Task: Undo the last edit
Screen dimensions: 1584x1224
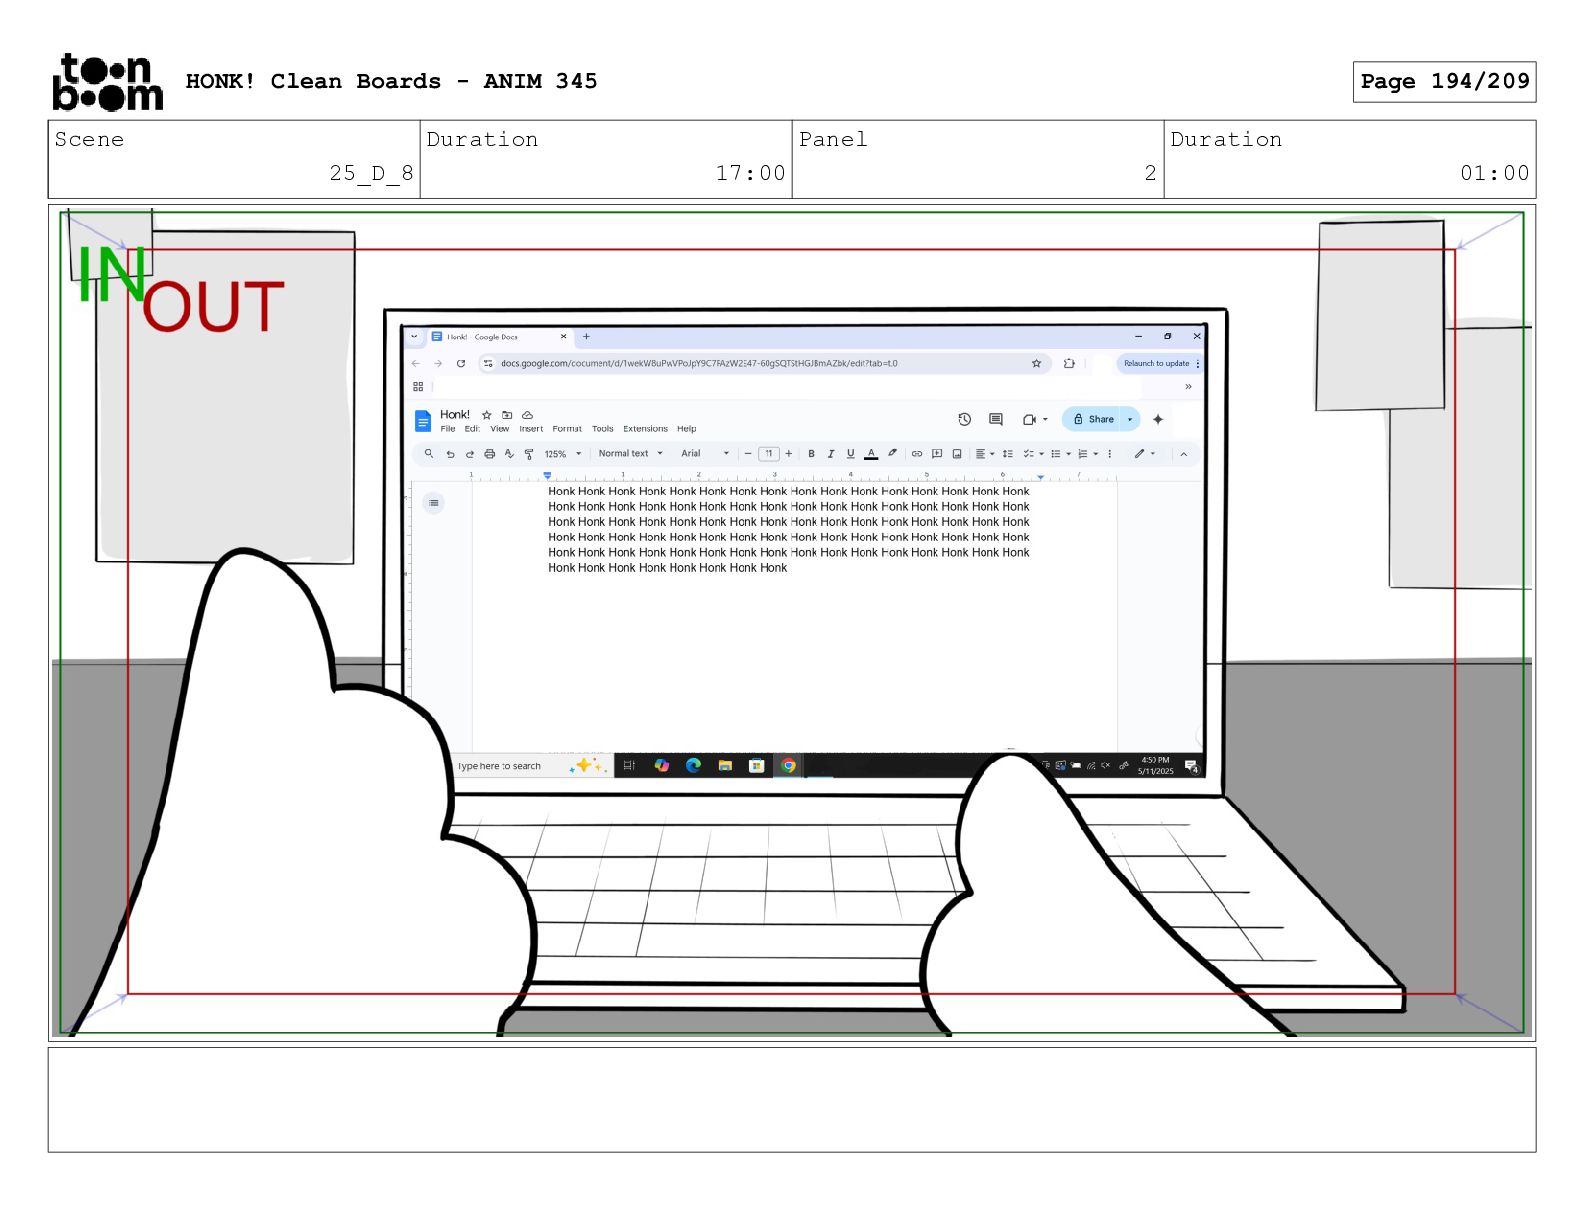Action: pyautogui.click(x=450, y=454)
